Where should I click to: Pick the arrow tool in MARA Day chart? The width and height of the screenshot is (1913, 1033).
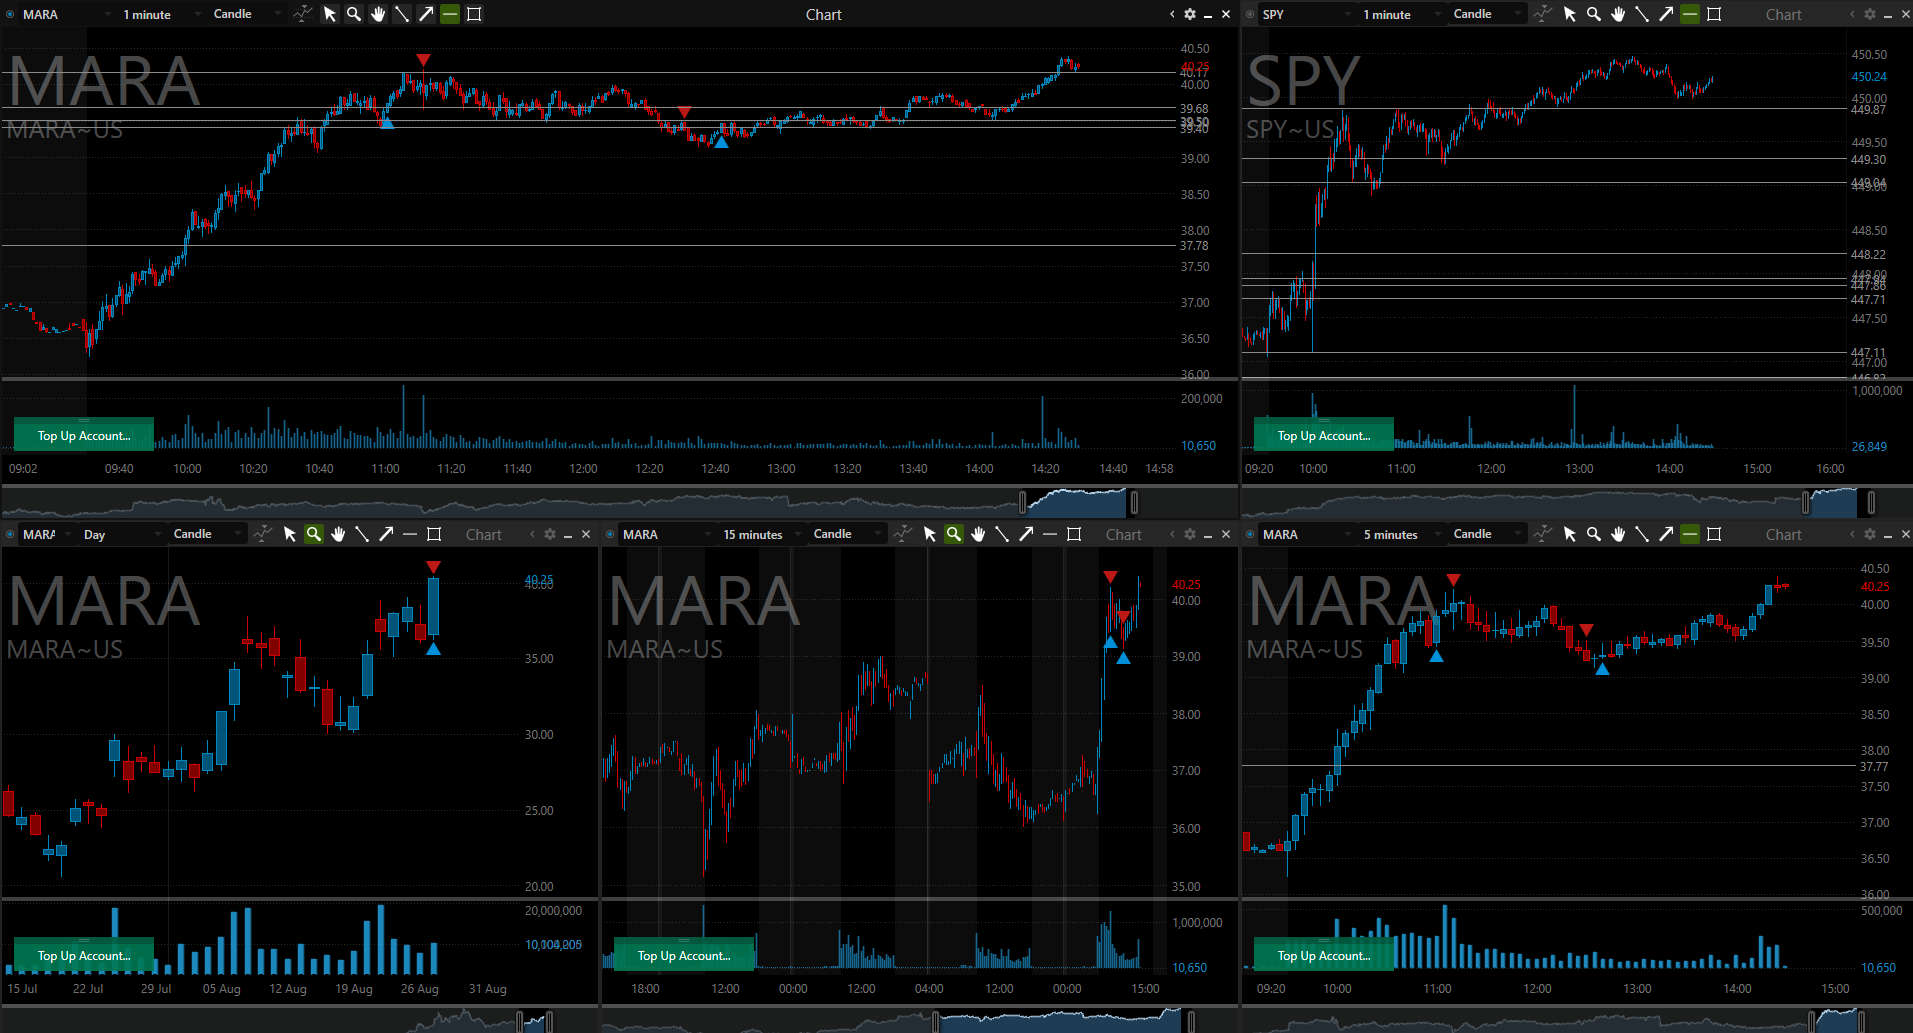[x=386, y=534]
